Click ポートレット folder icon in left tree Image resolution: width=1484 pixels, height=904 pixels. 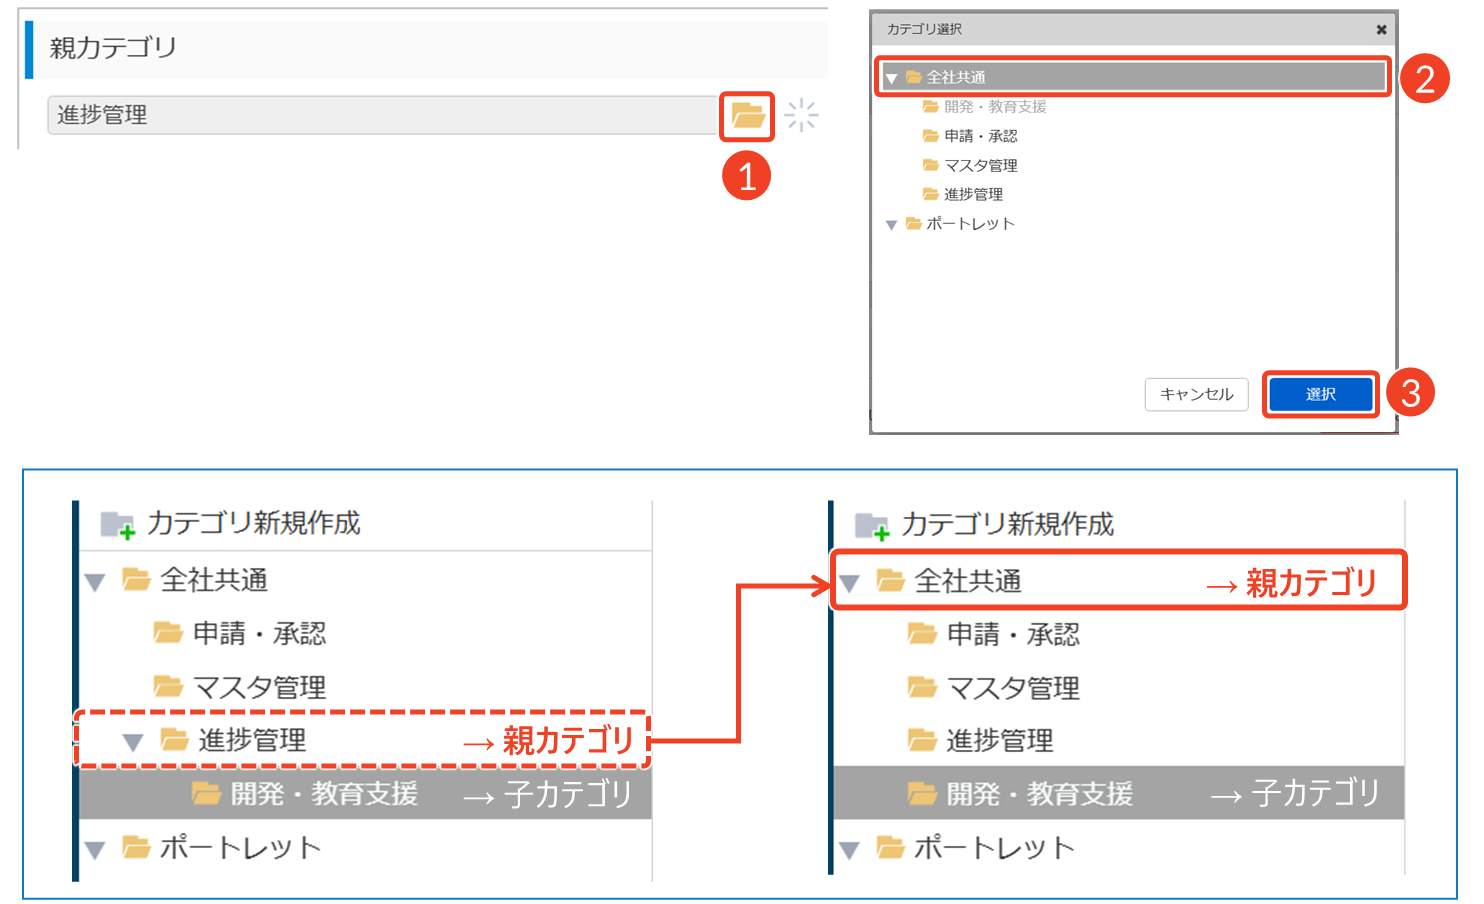(x=136, y=848)
